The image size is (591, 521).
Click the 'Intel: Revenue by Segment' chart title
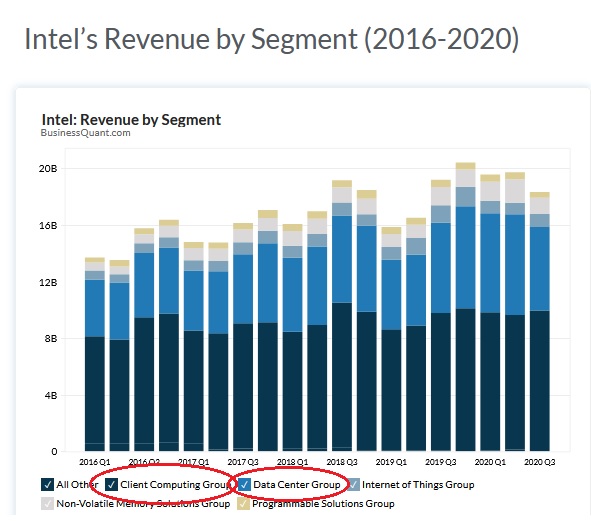[131, 120]
